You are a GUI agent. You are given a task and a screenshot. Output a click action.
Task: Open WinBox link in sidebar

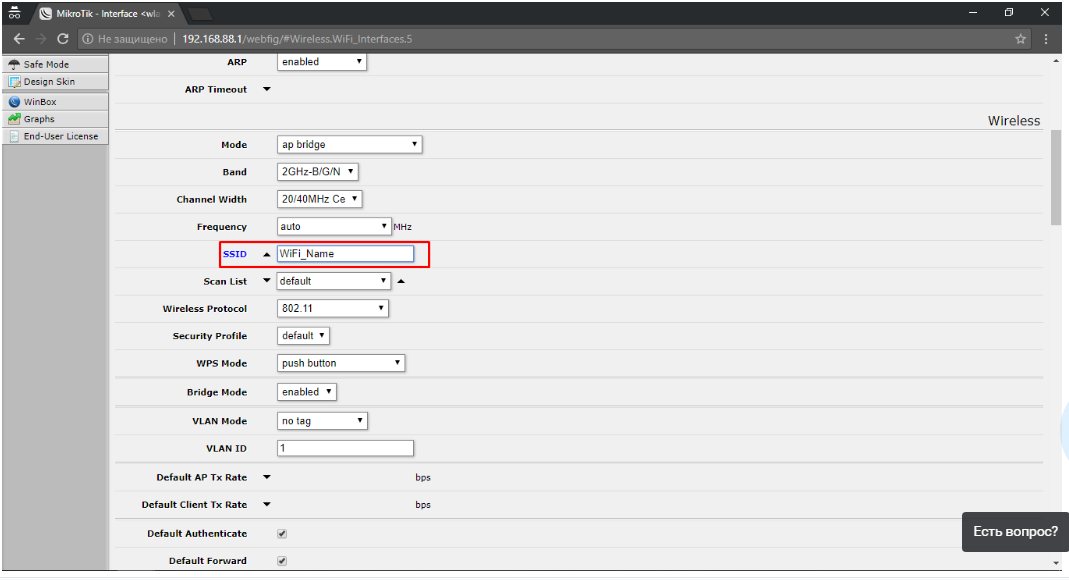55,102
